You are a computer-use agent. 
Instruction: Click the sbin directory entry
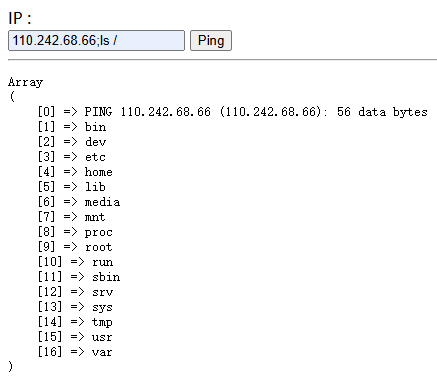106,277
